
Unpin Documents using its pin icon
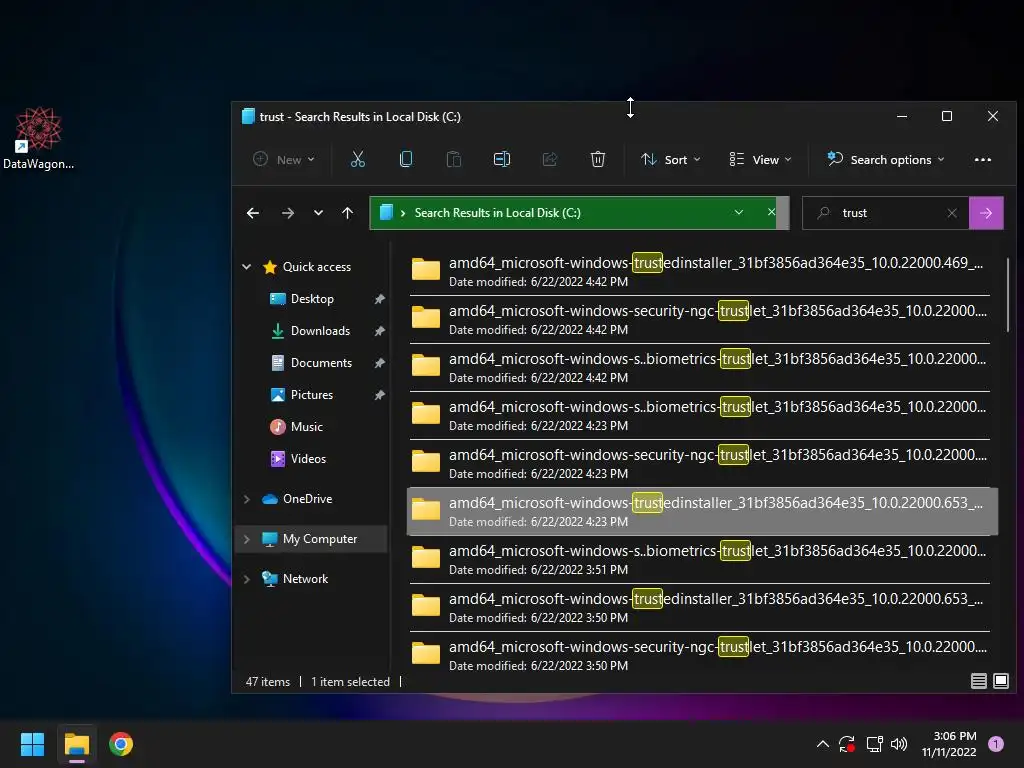tap(379, 363)
